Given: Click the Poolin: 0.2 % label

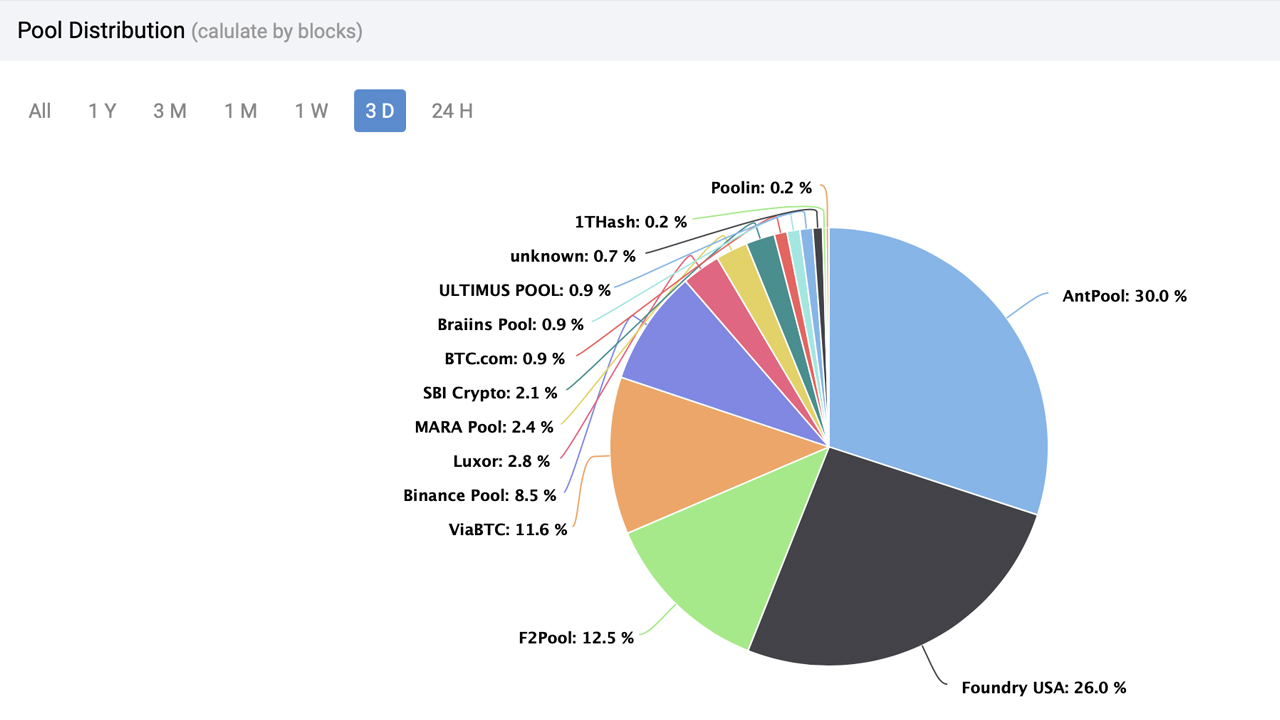Looking at the screenshot, I should pos(761,187).
